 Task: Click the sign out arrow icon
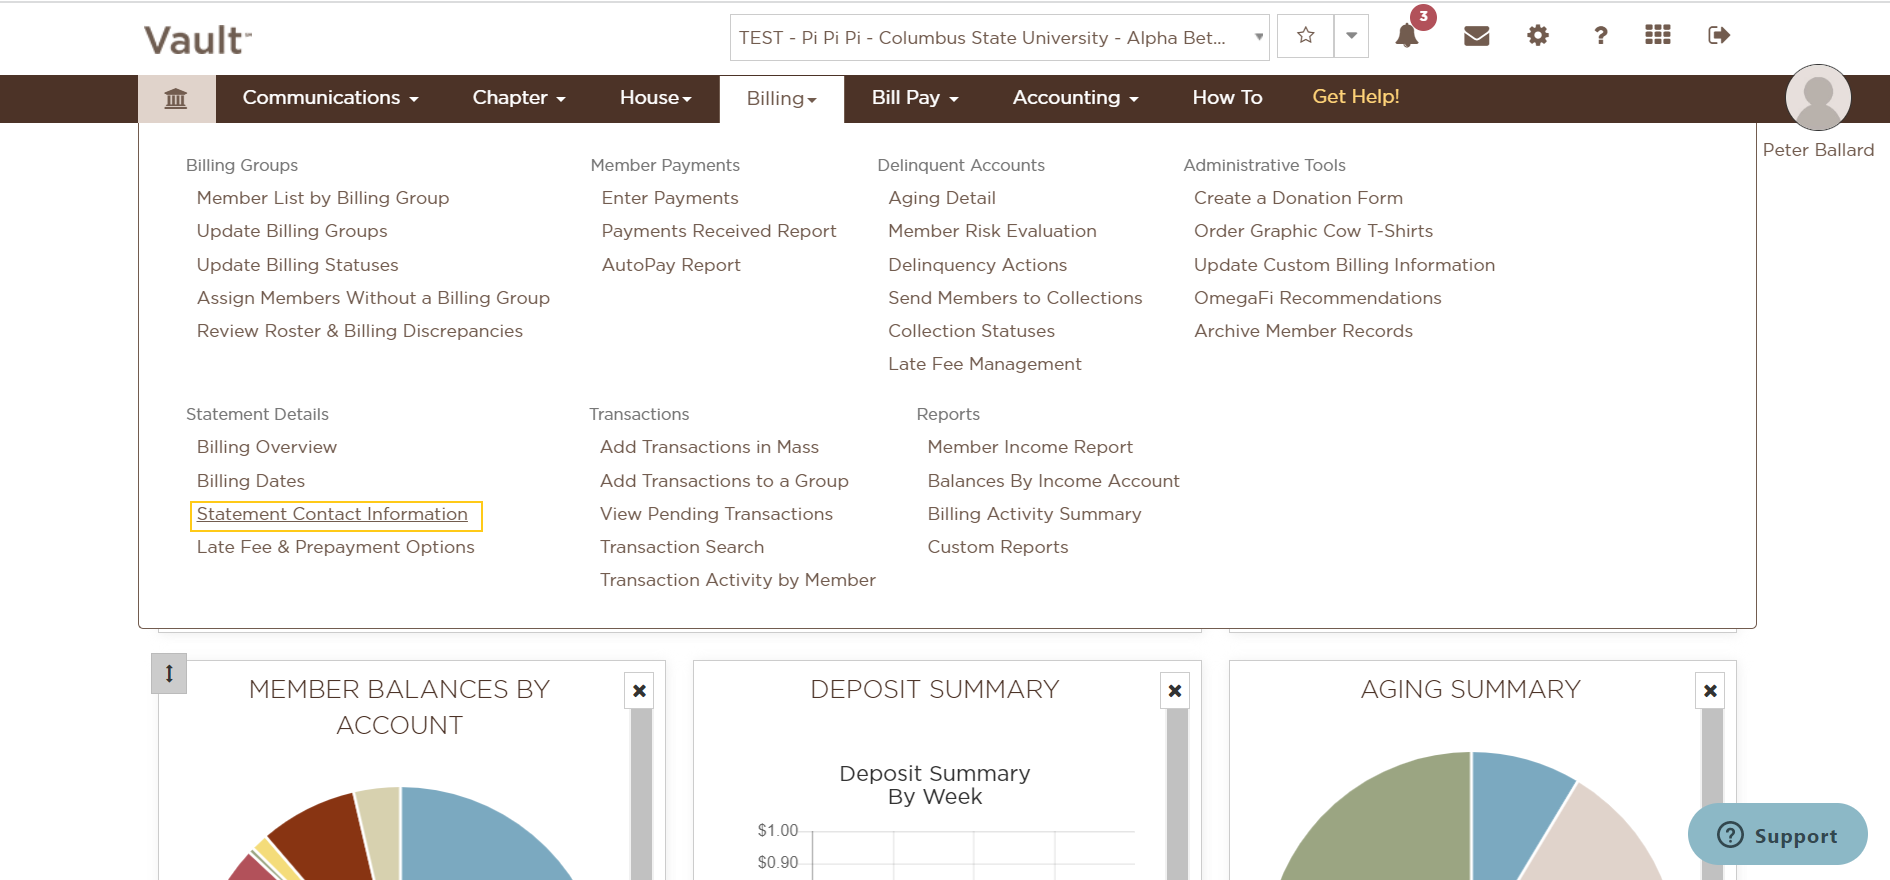click(1719, 36)
